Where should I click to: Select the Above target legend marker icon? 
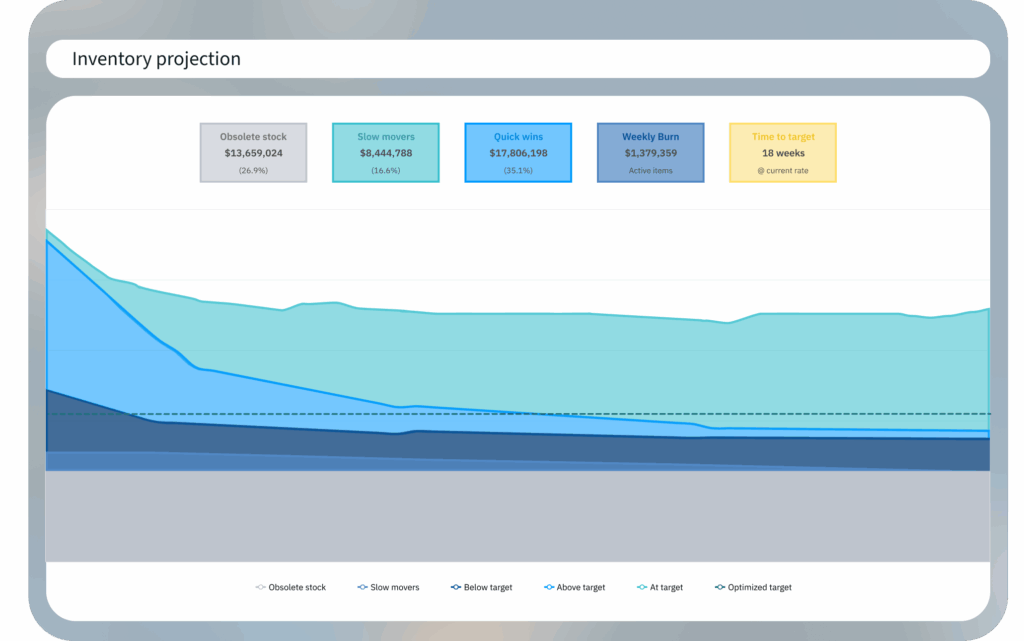click(549, 587)
